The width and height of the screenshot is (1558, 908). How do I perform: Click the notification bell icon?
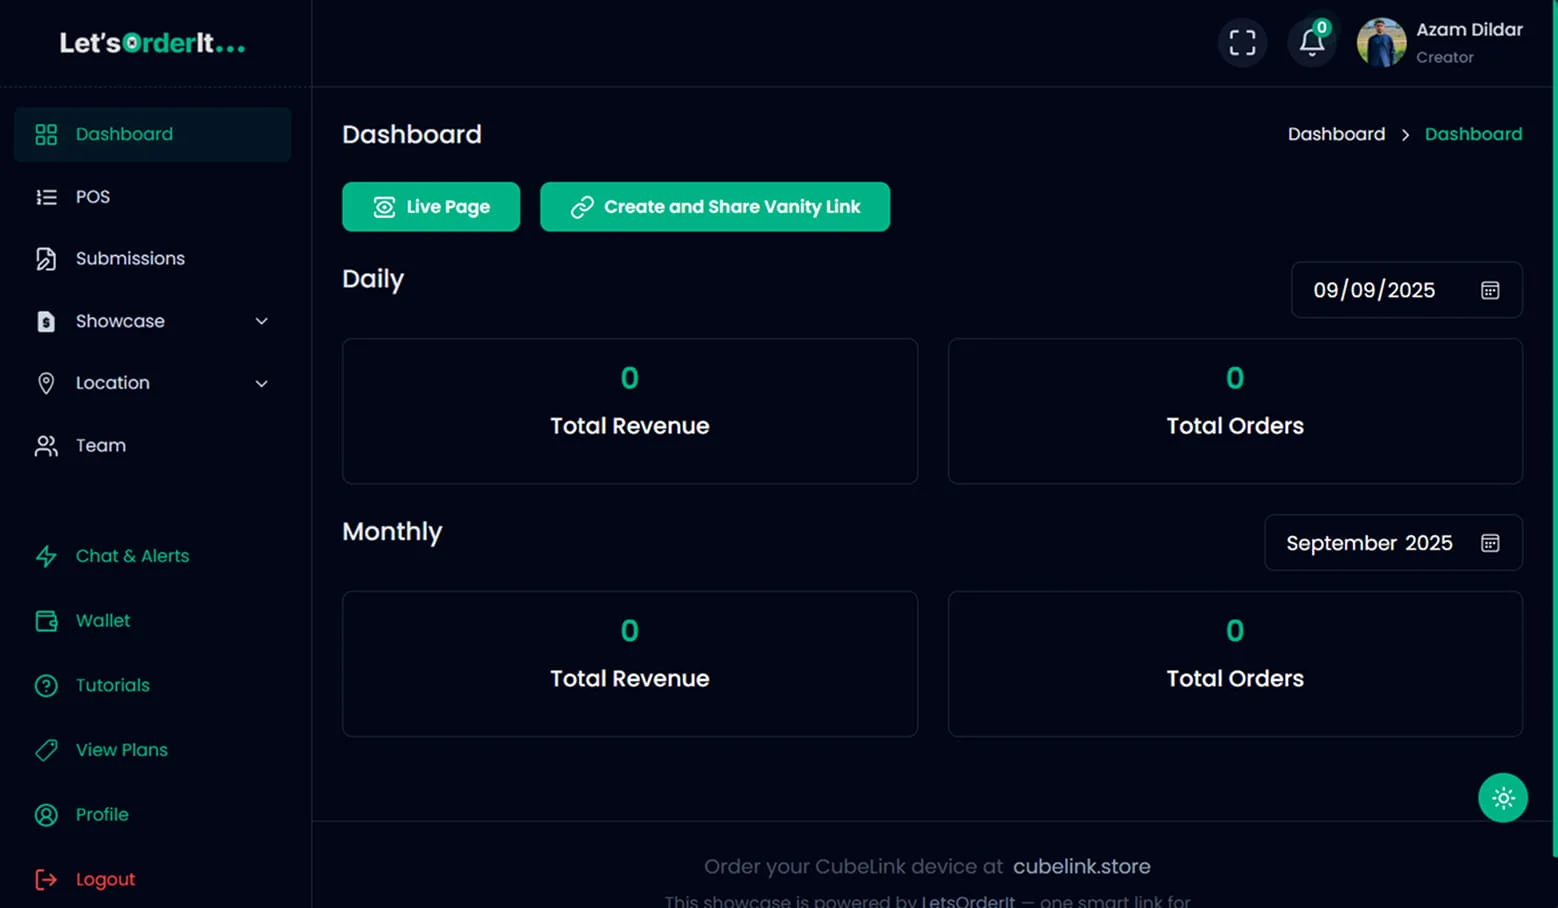tap(1311, 43)
